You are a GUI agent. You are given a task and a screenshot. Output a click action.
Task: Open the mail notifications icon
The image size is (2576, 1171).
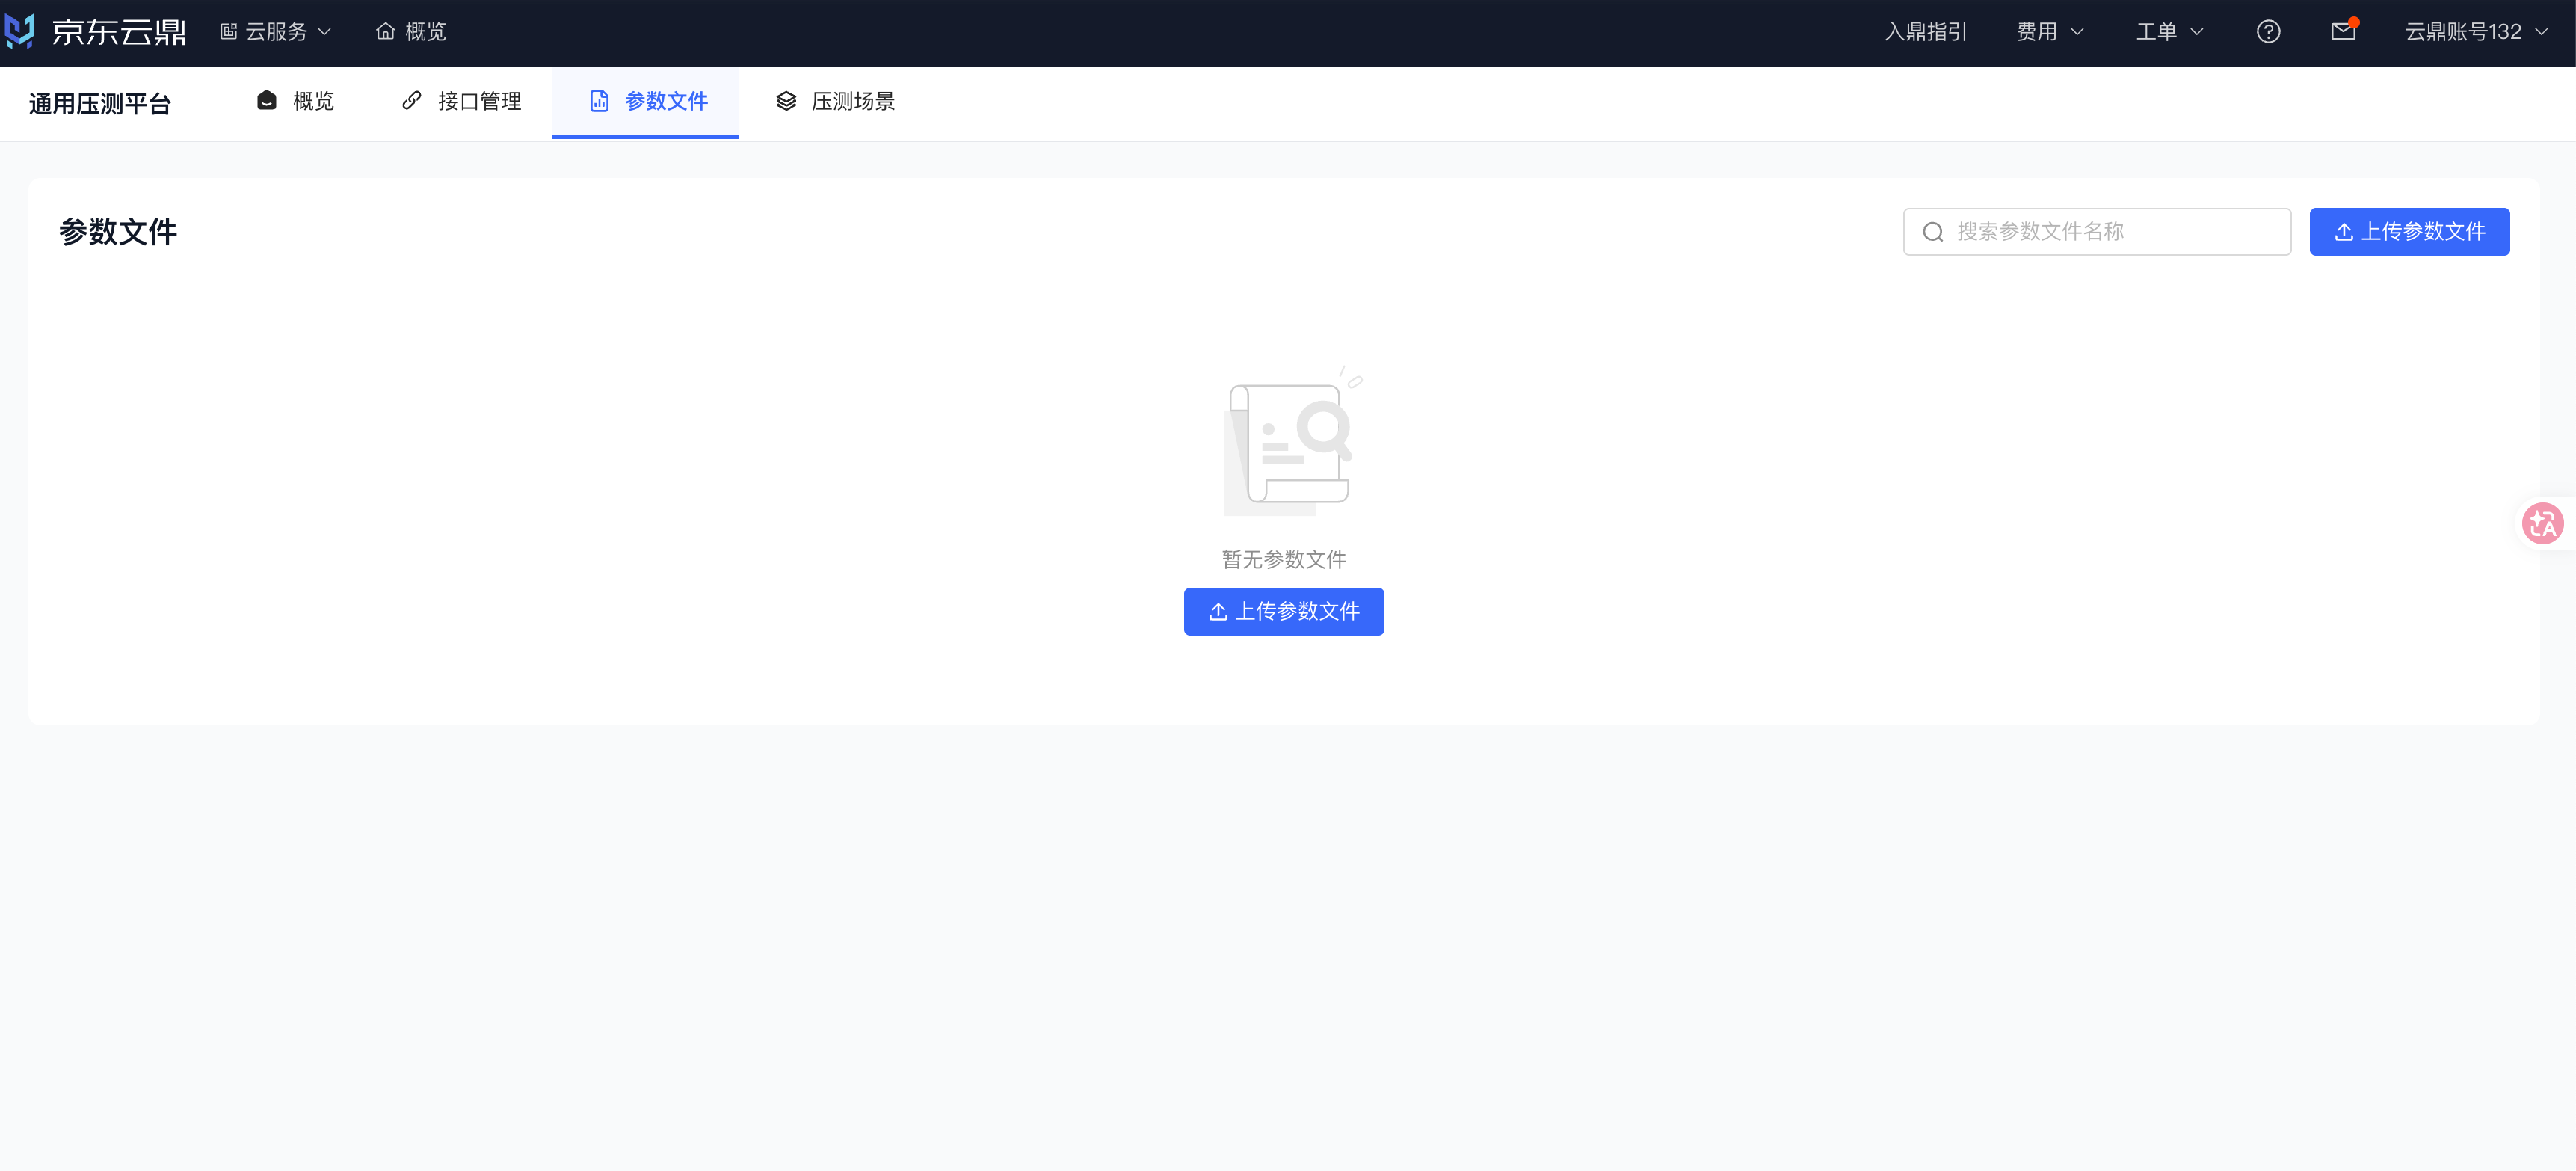(2343, 32)
